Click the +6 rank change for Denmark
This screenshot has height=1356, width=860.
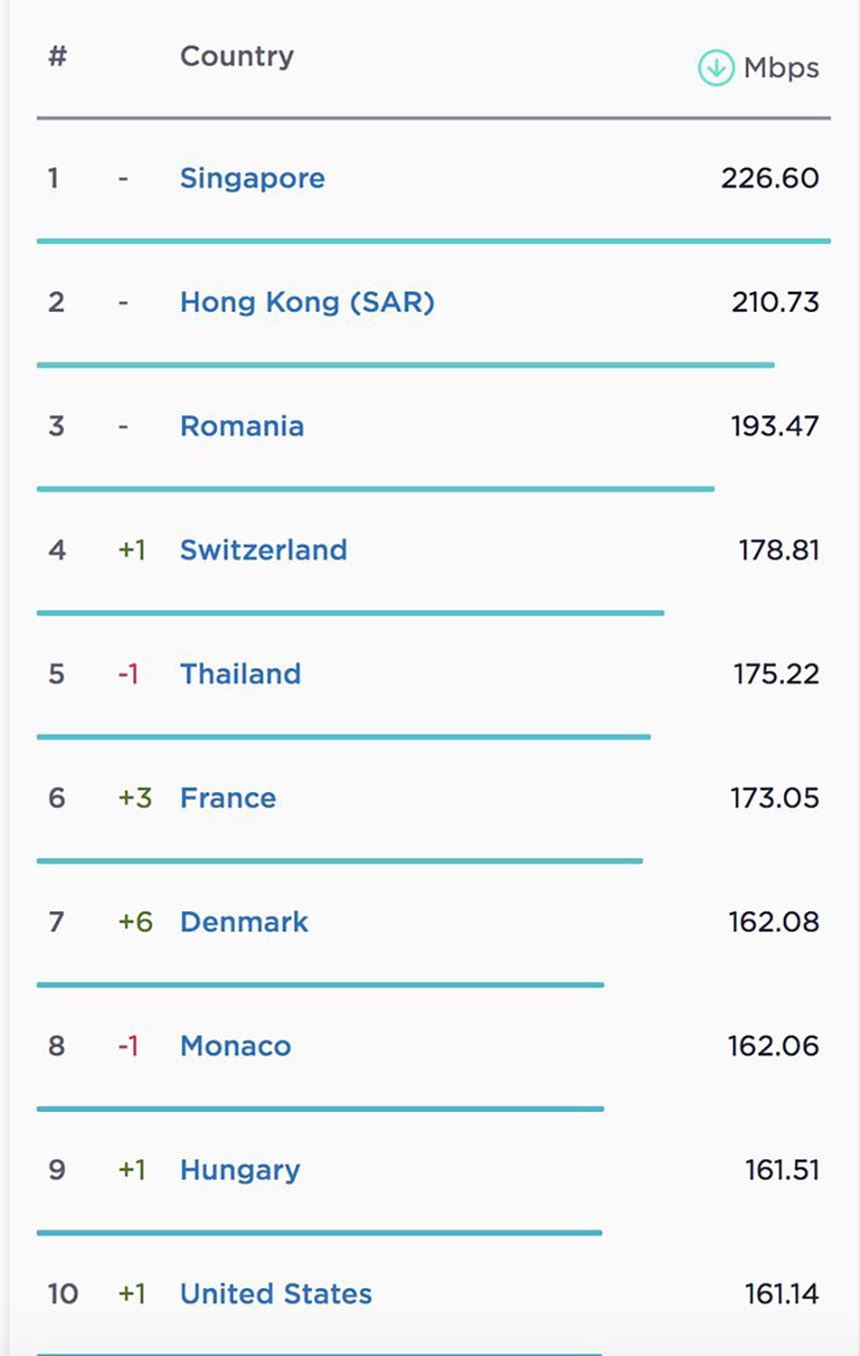[135, 923]
